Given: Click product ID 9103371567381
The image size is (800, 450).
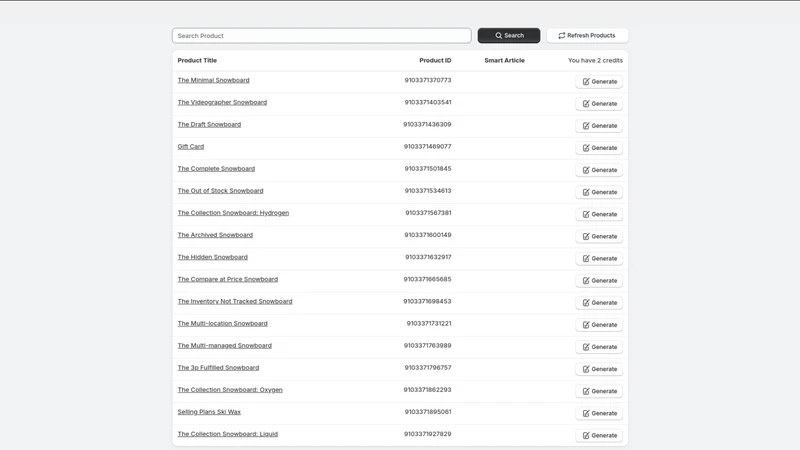Looking at the screenshot, I should 428,213.
